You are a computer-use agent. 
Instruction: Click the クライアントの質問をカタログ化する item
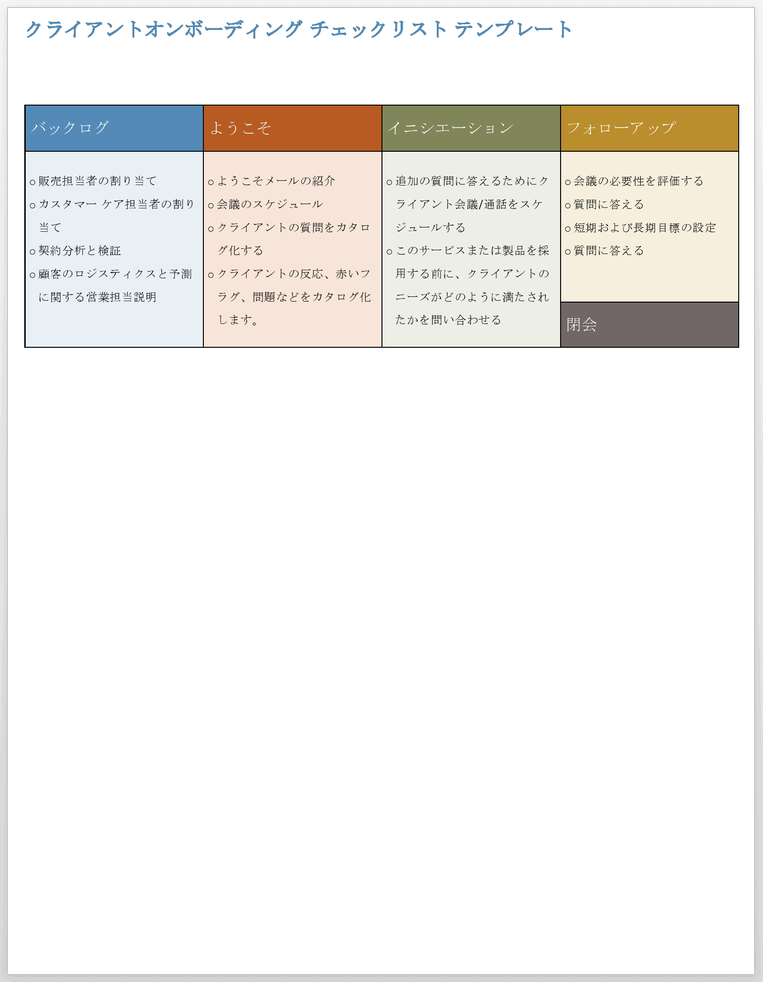click(293, 228)
